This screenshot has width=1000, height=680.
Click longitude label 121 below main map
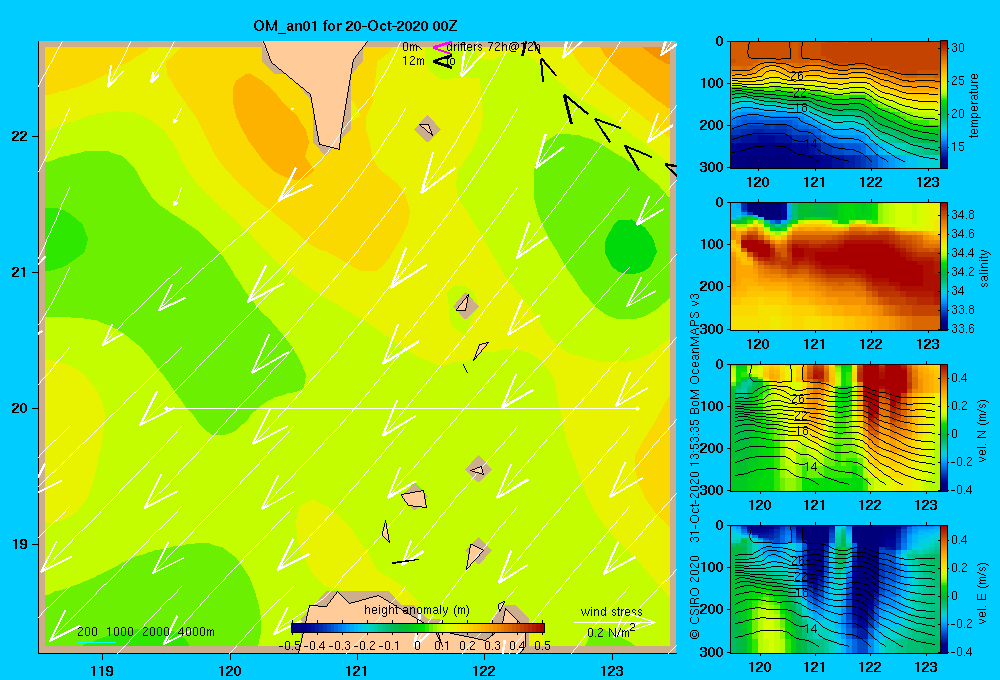(357, 670)
